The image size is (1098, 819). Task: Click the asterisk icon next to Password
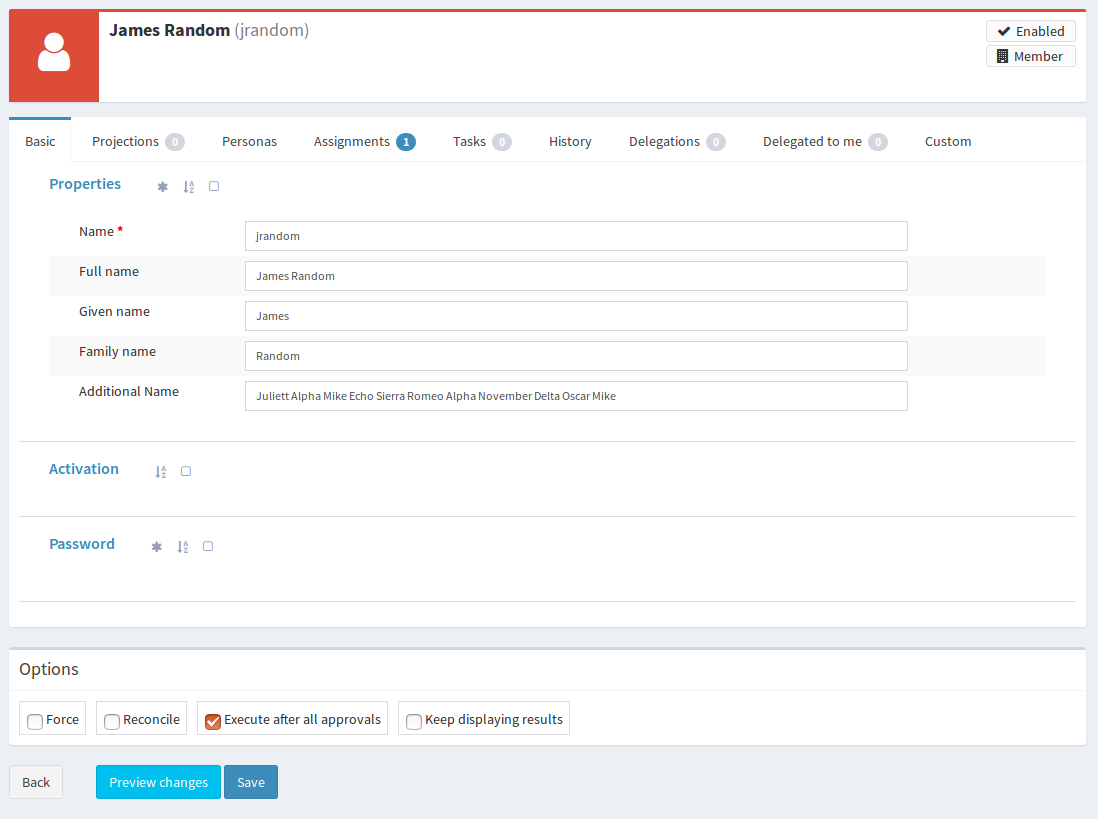[x=156, y=547]
